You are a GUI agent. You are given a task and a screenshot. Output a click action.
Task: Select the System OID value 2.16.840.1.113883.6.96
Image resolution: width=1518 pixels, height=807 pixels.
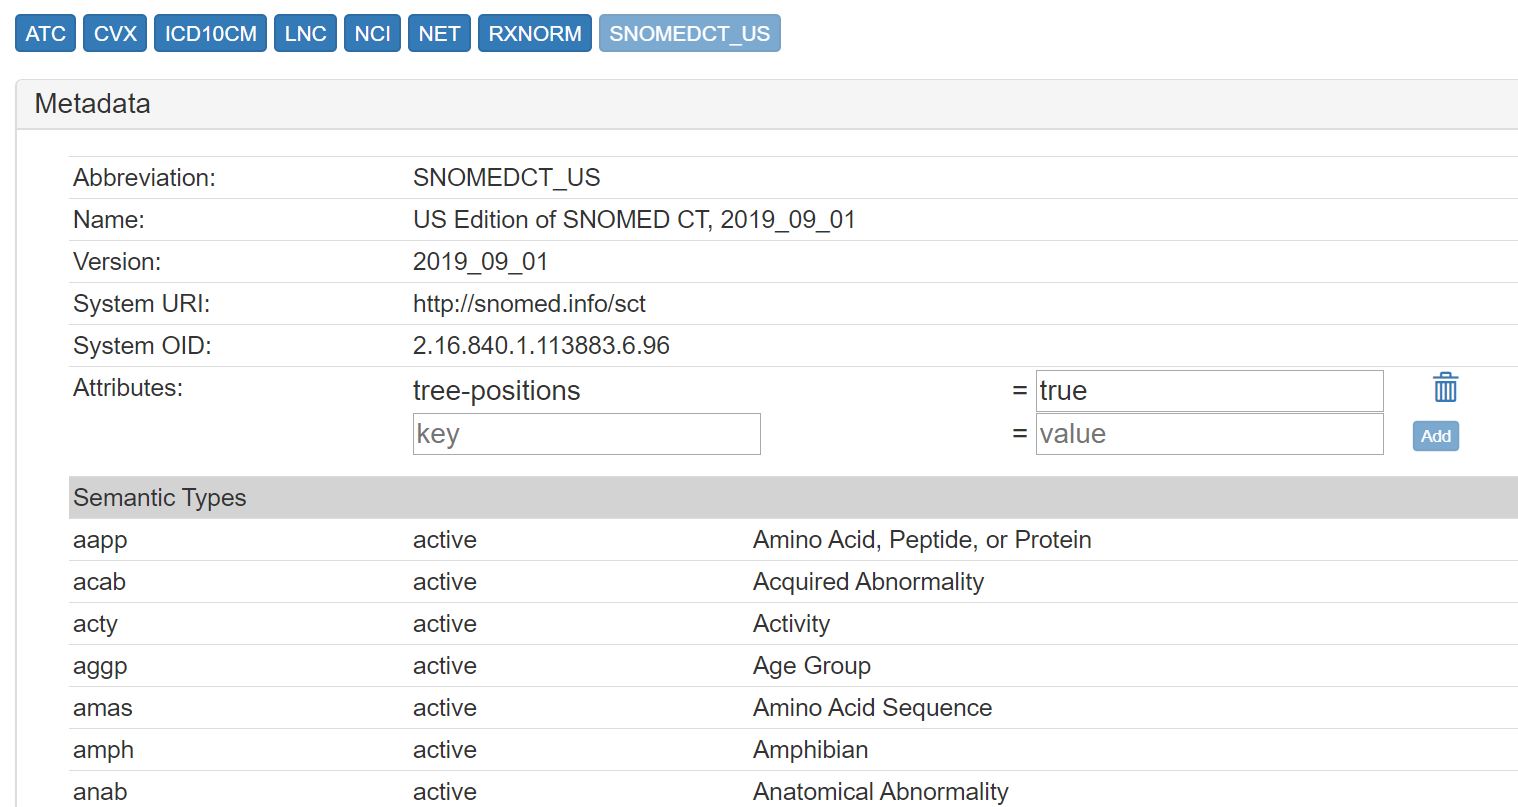[x=541, y=345]
